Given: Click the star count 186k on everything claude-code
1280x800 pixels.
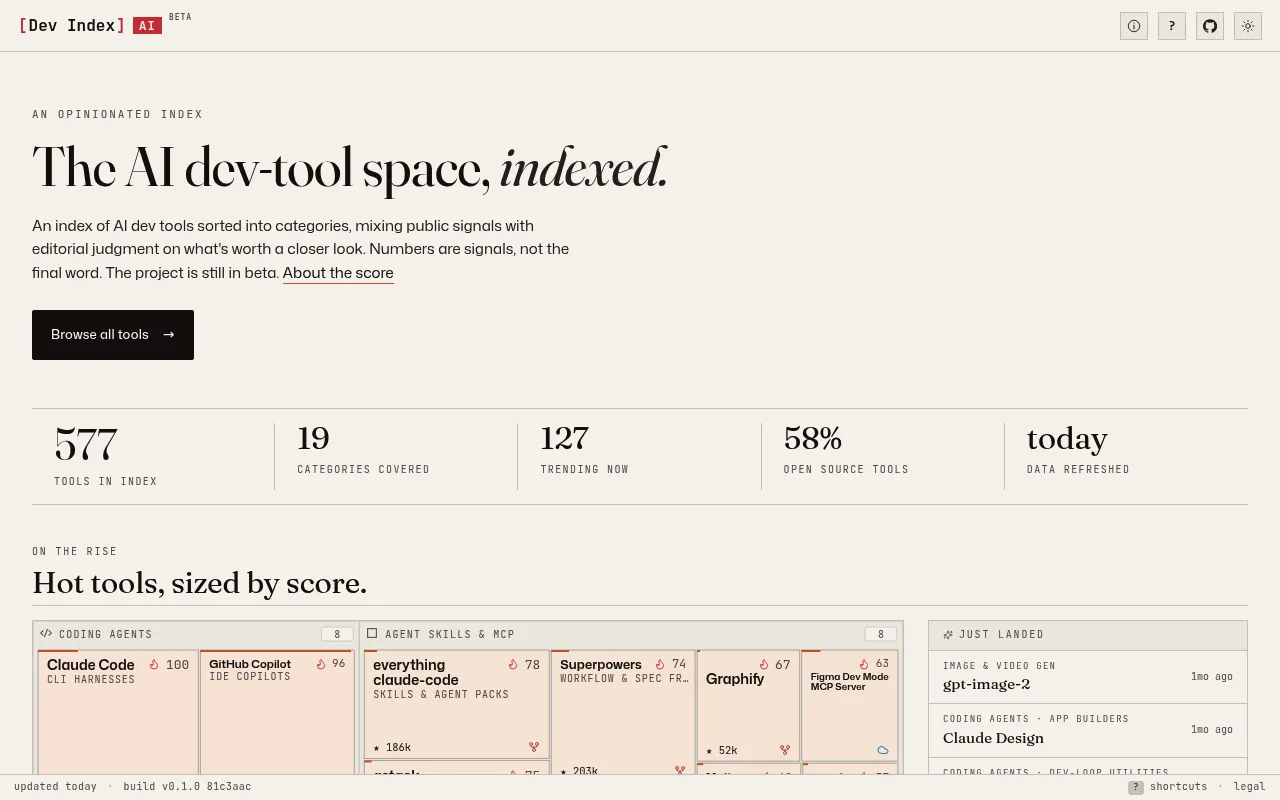Looking at the screenshot, I should [x=392, y=748].
